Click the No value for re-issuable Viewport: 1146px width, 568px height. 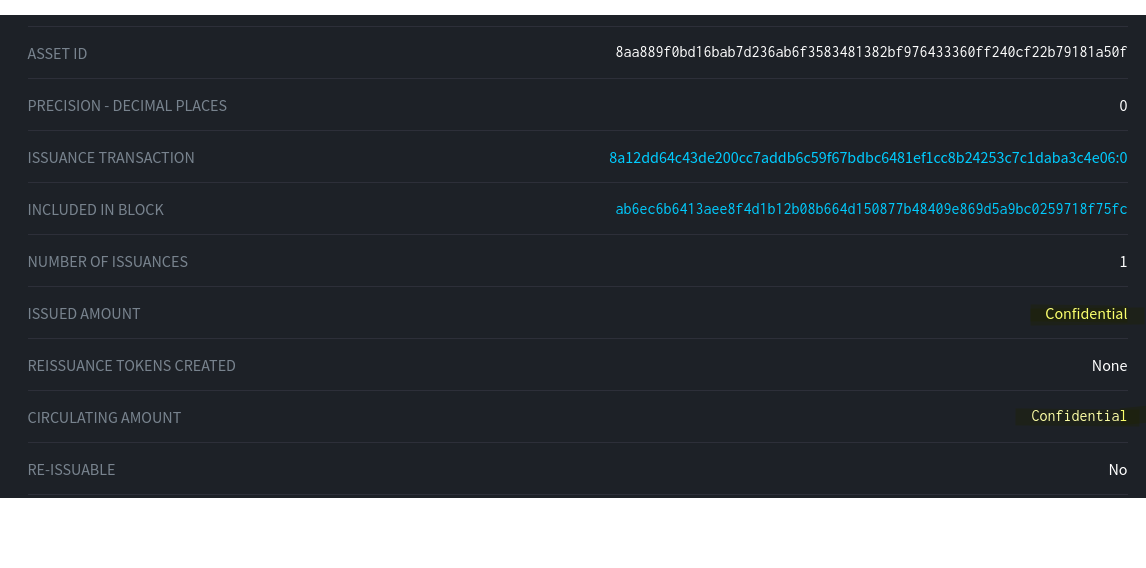[x=1117, y=470]
